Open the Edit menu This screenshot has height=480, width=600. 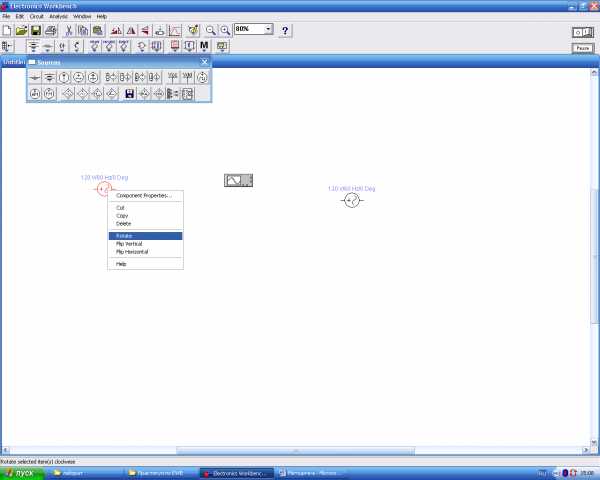[20, 16]
